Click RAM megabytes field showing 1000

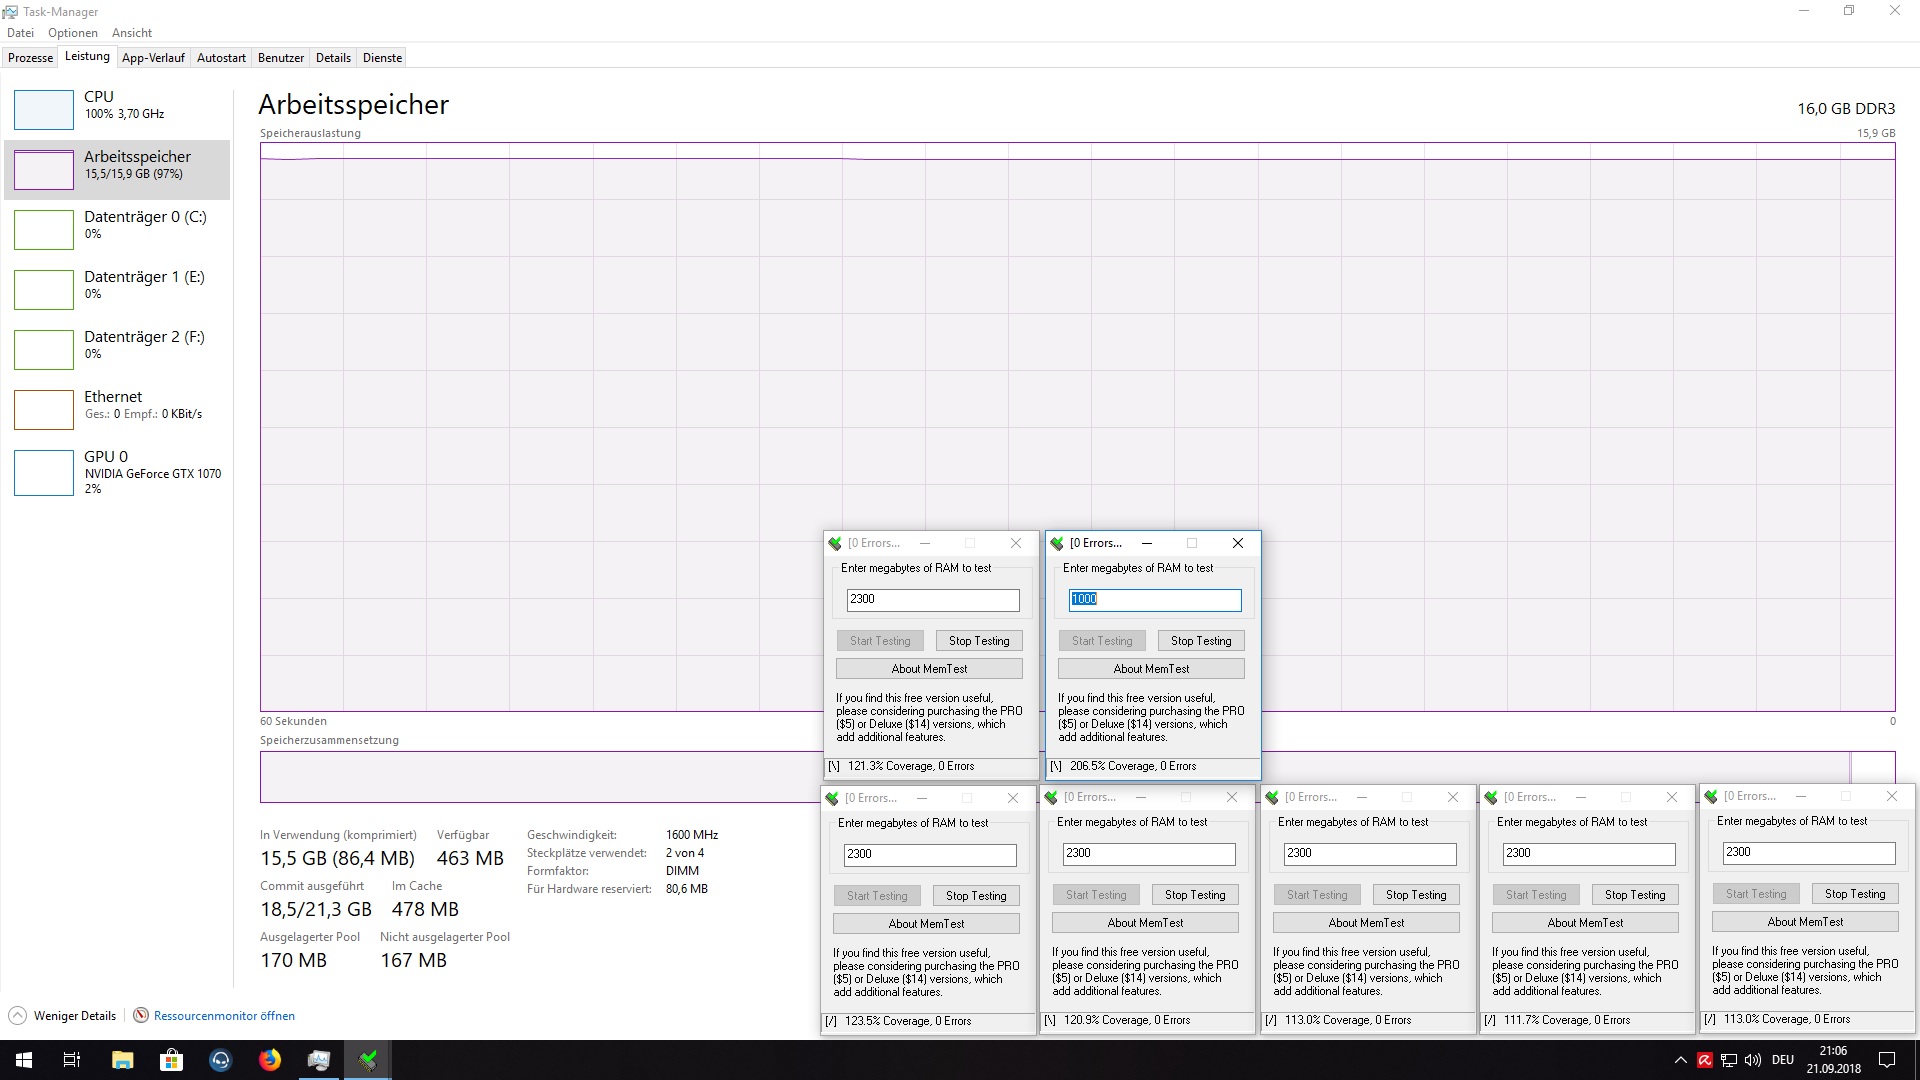[x=1155, y=599]
